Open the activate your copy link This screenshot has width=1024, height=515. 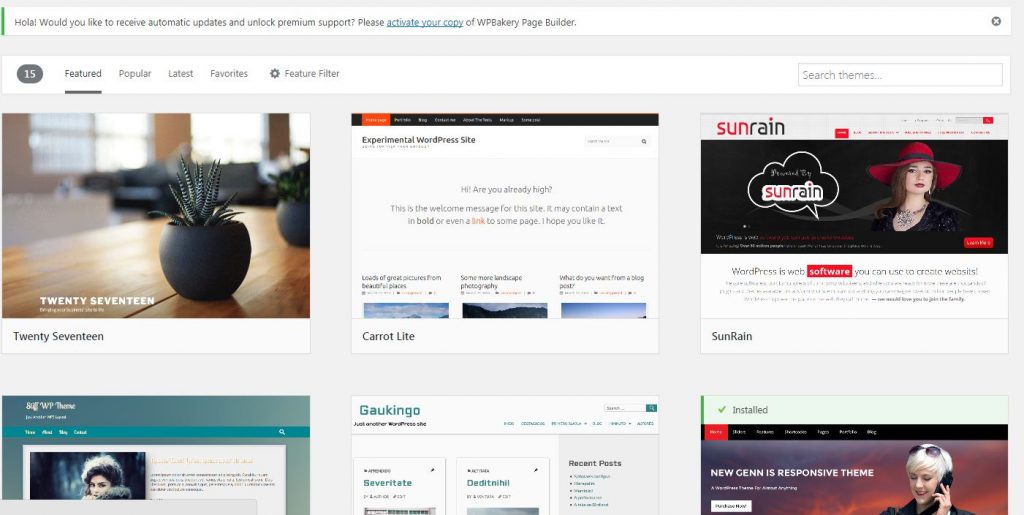(424, 22)
